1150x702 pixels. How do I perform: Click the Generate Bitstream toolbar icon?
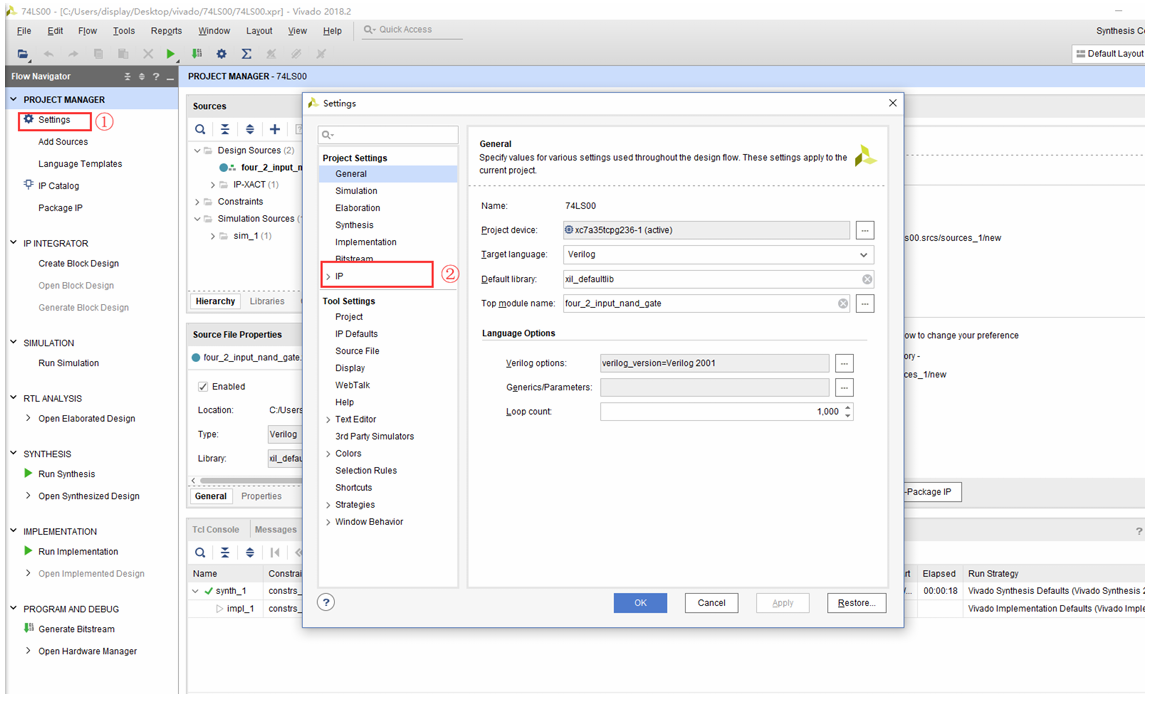coord(197,54)
